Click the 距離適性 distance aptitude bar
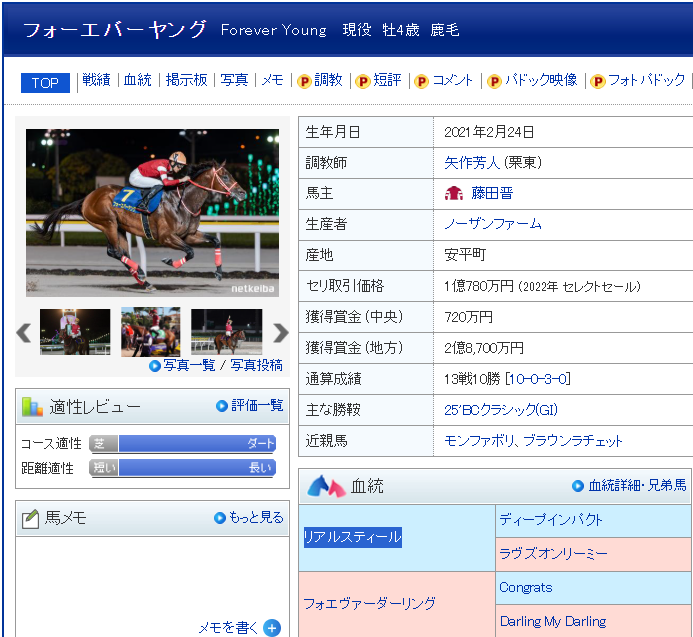The image size is (693, 637). pyautogui.click(x=182, y=467)
